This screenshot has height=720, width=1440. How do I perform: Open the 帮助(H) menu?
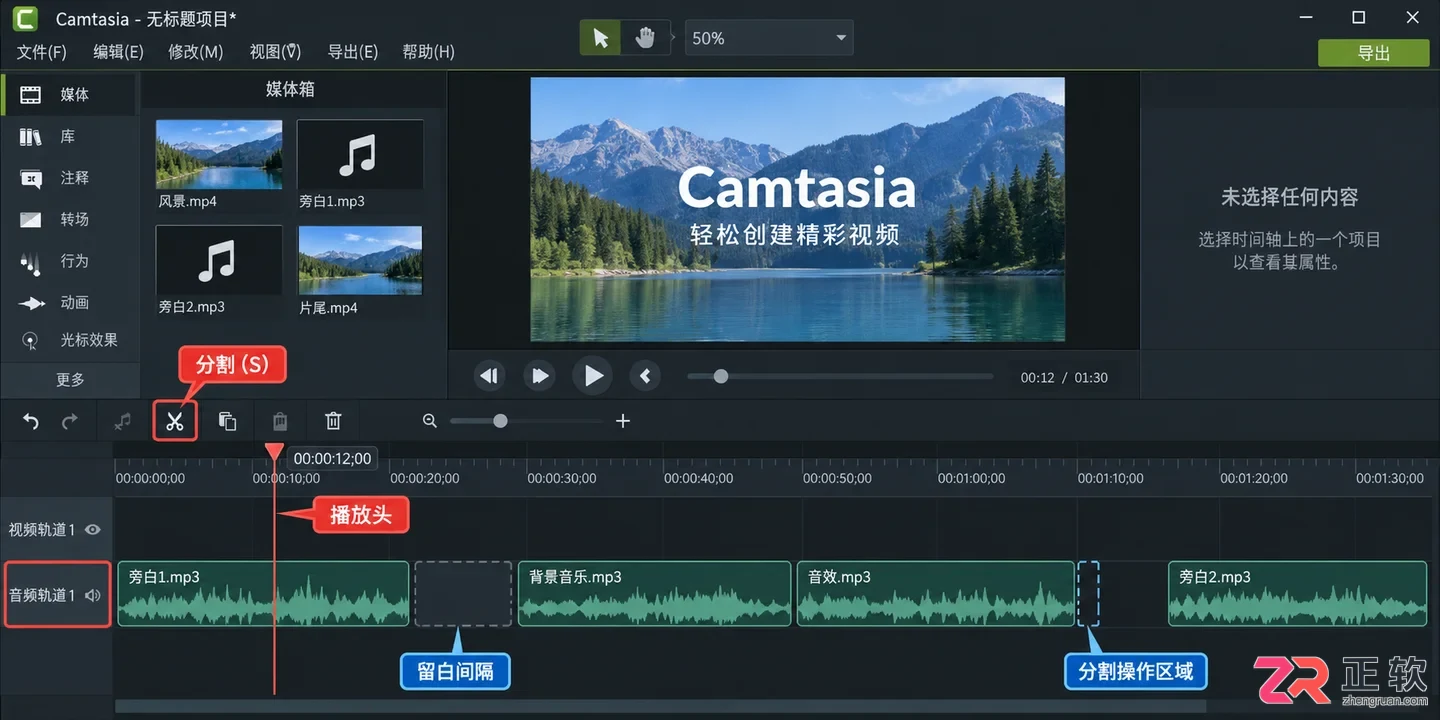[428, 52]
